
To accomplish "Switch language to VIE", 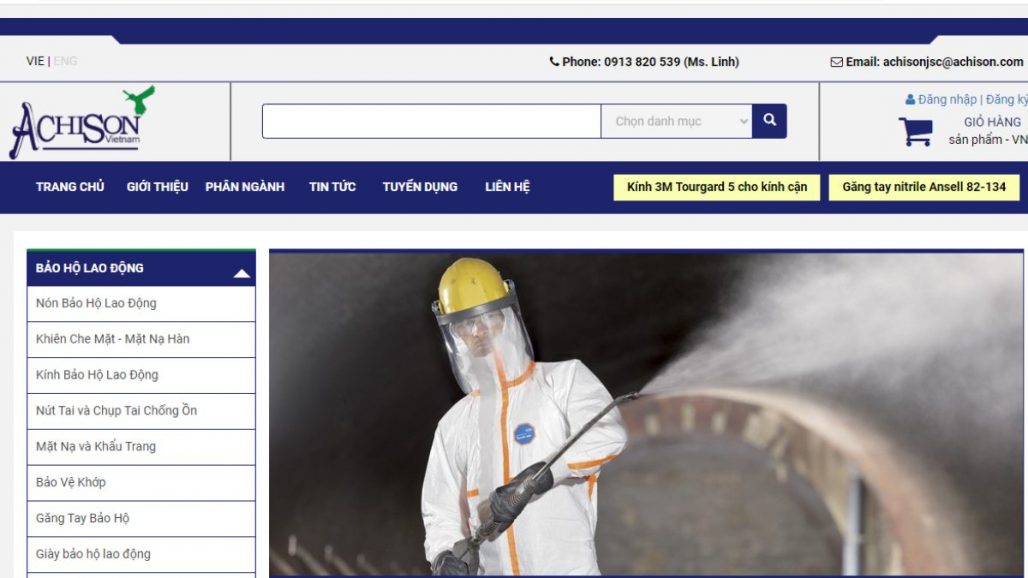I will click(x=35, y=61).
